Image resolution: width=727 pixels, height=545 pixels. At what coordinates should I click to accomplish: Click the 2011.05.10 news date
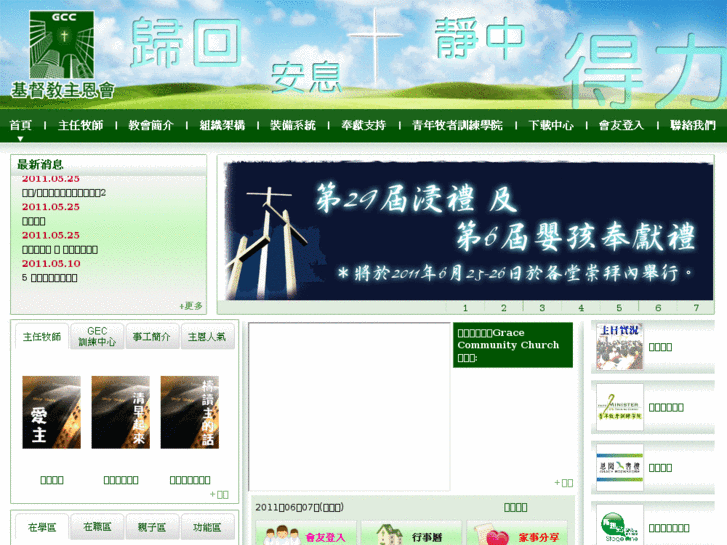coord(51,263)
